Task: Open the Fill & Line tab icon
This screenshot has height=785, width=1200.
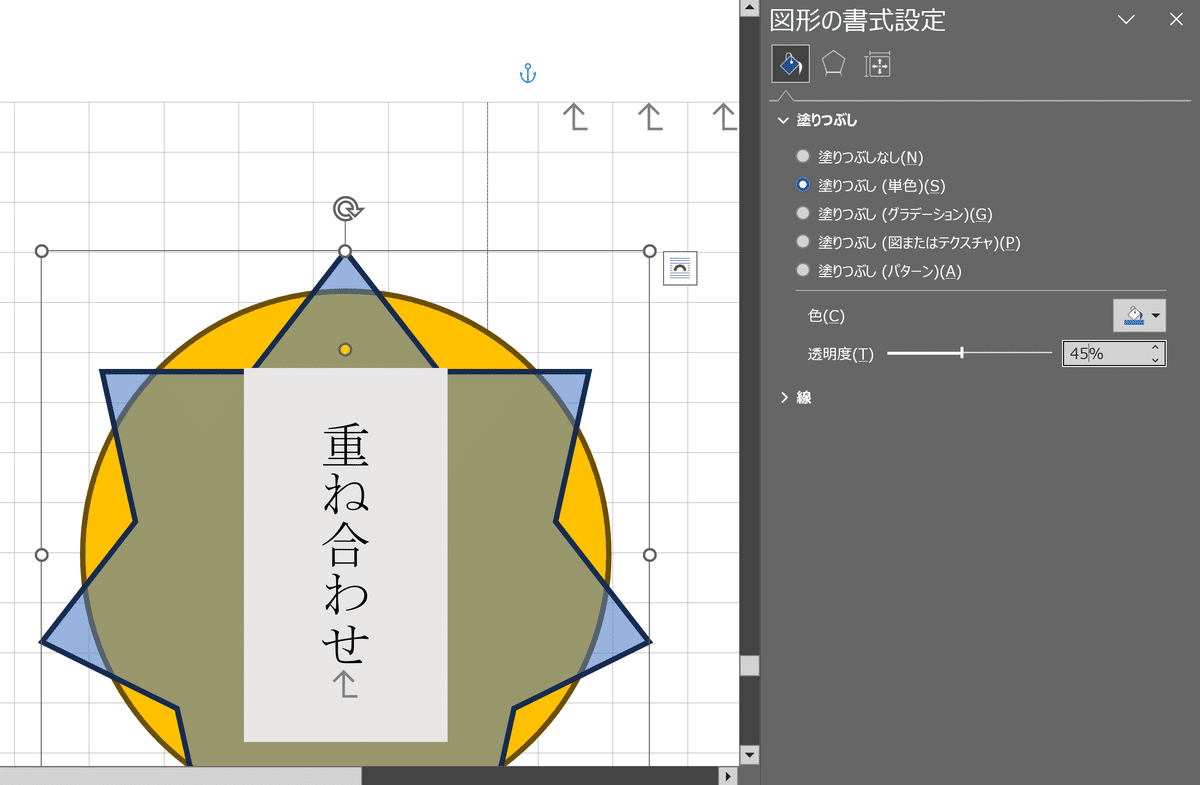Action: [791, 65]
